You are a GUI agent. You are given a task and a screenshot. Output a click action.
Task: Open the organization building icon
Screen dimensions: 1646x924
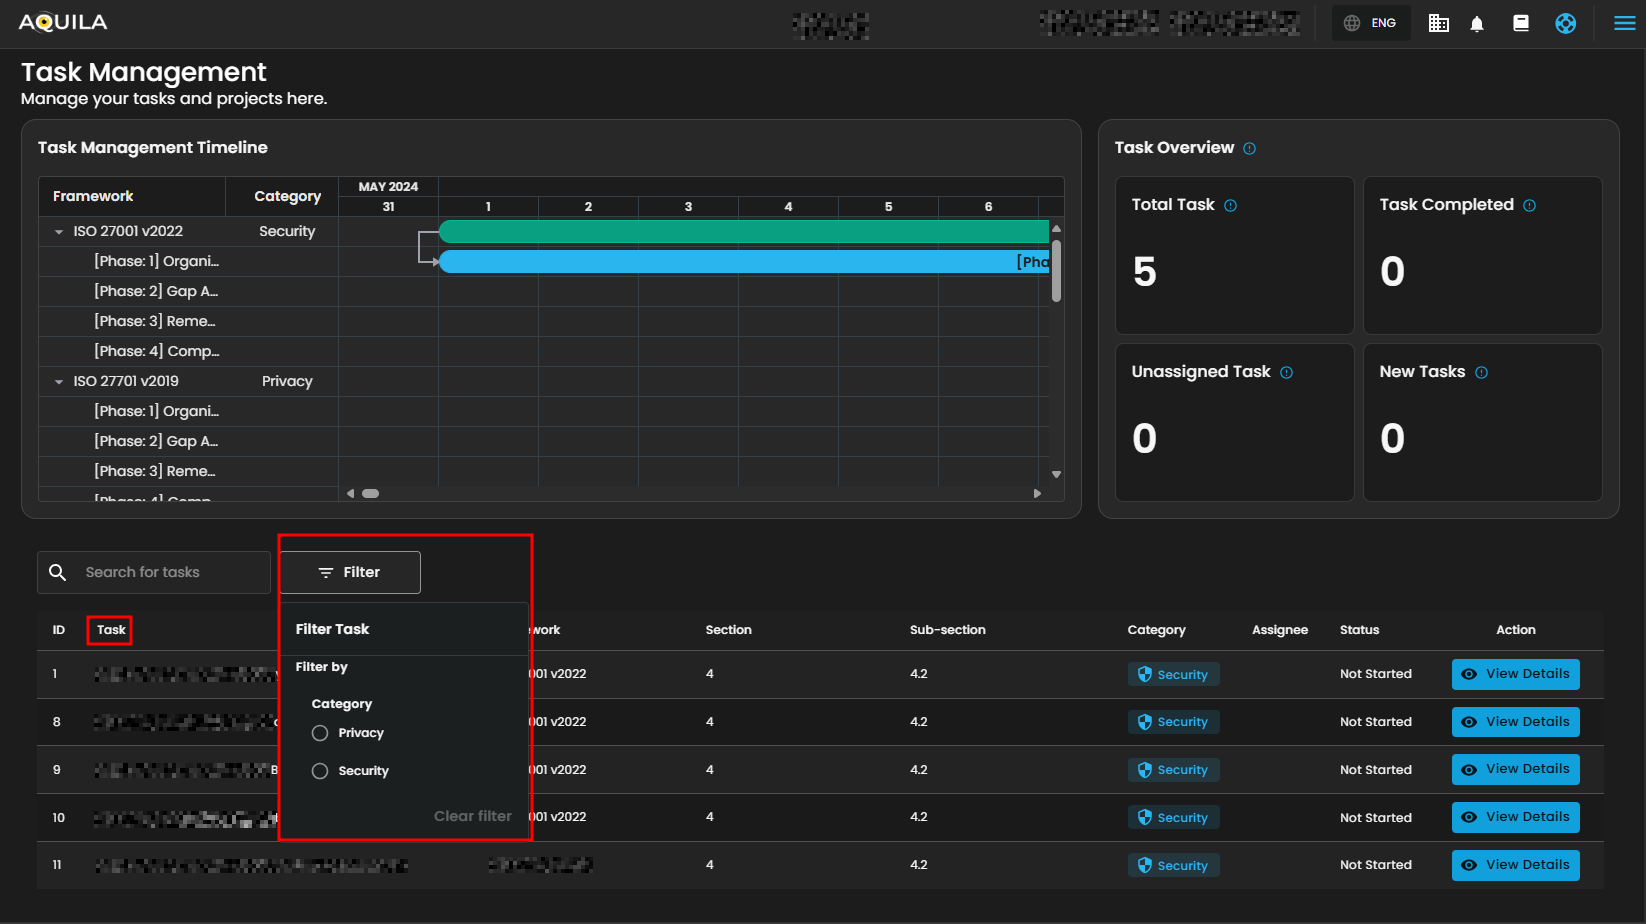coord(1438,23)
